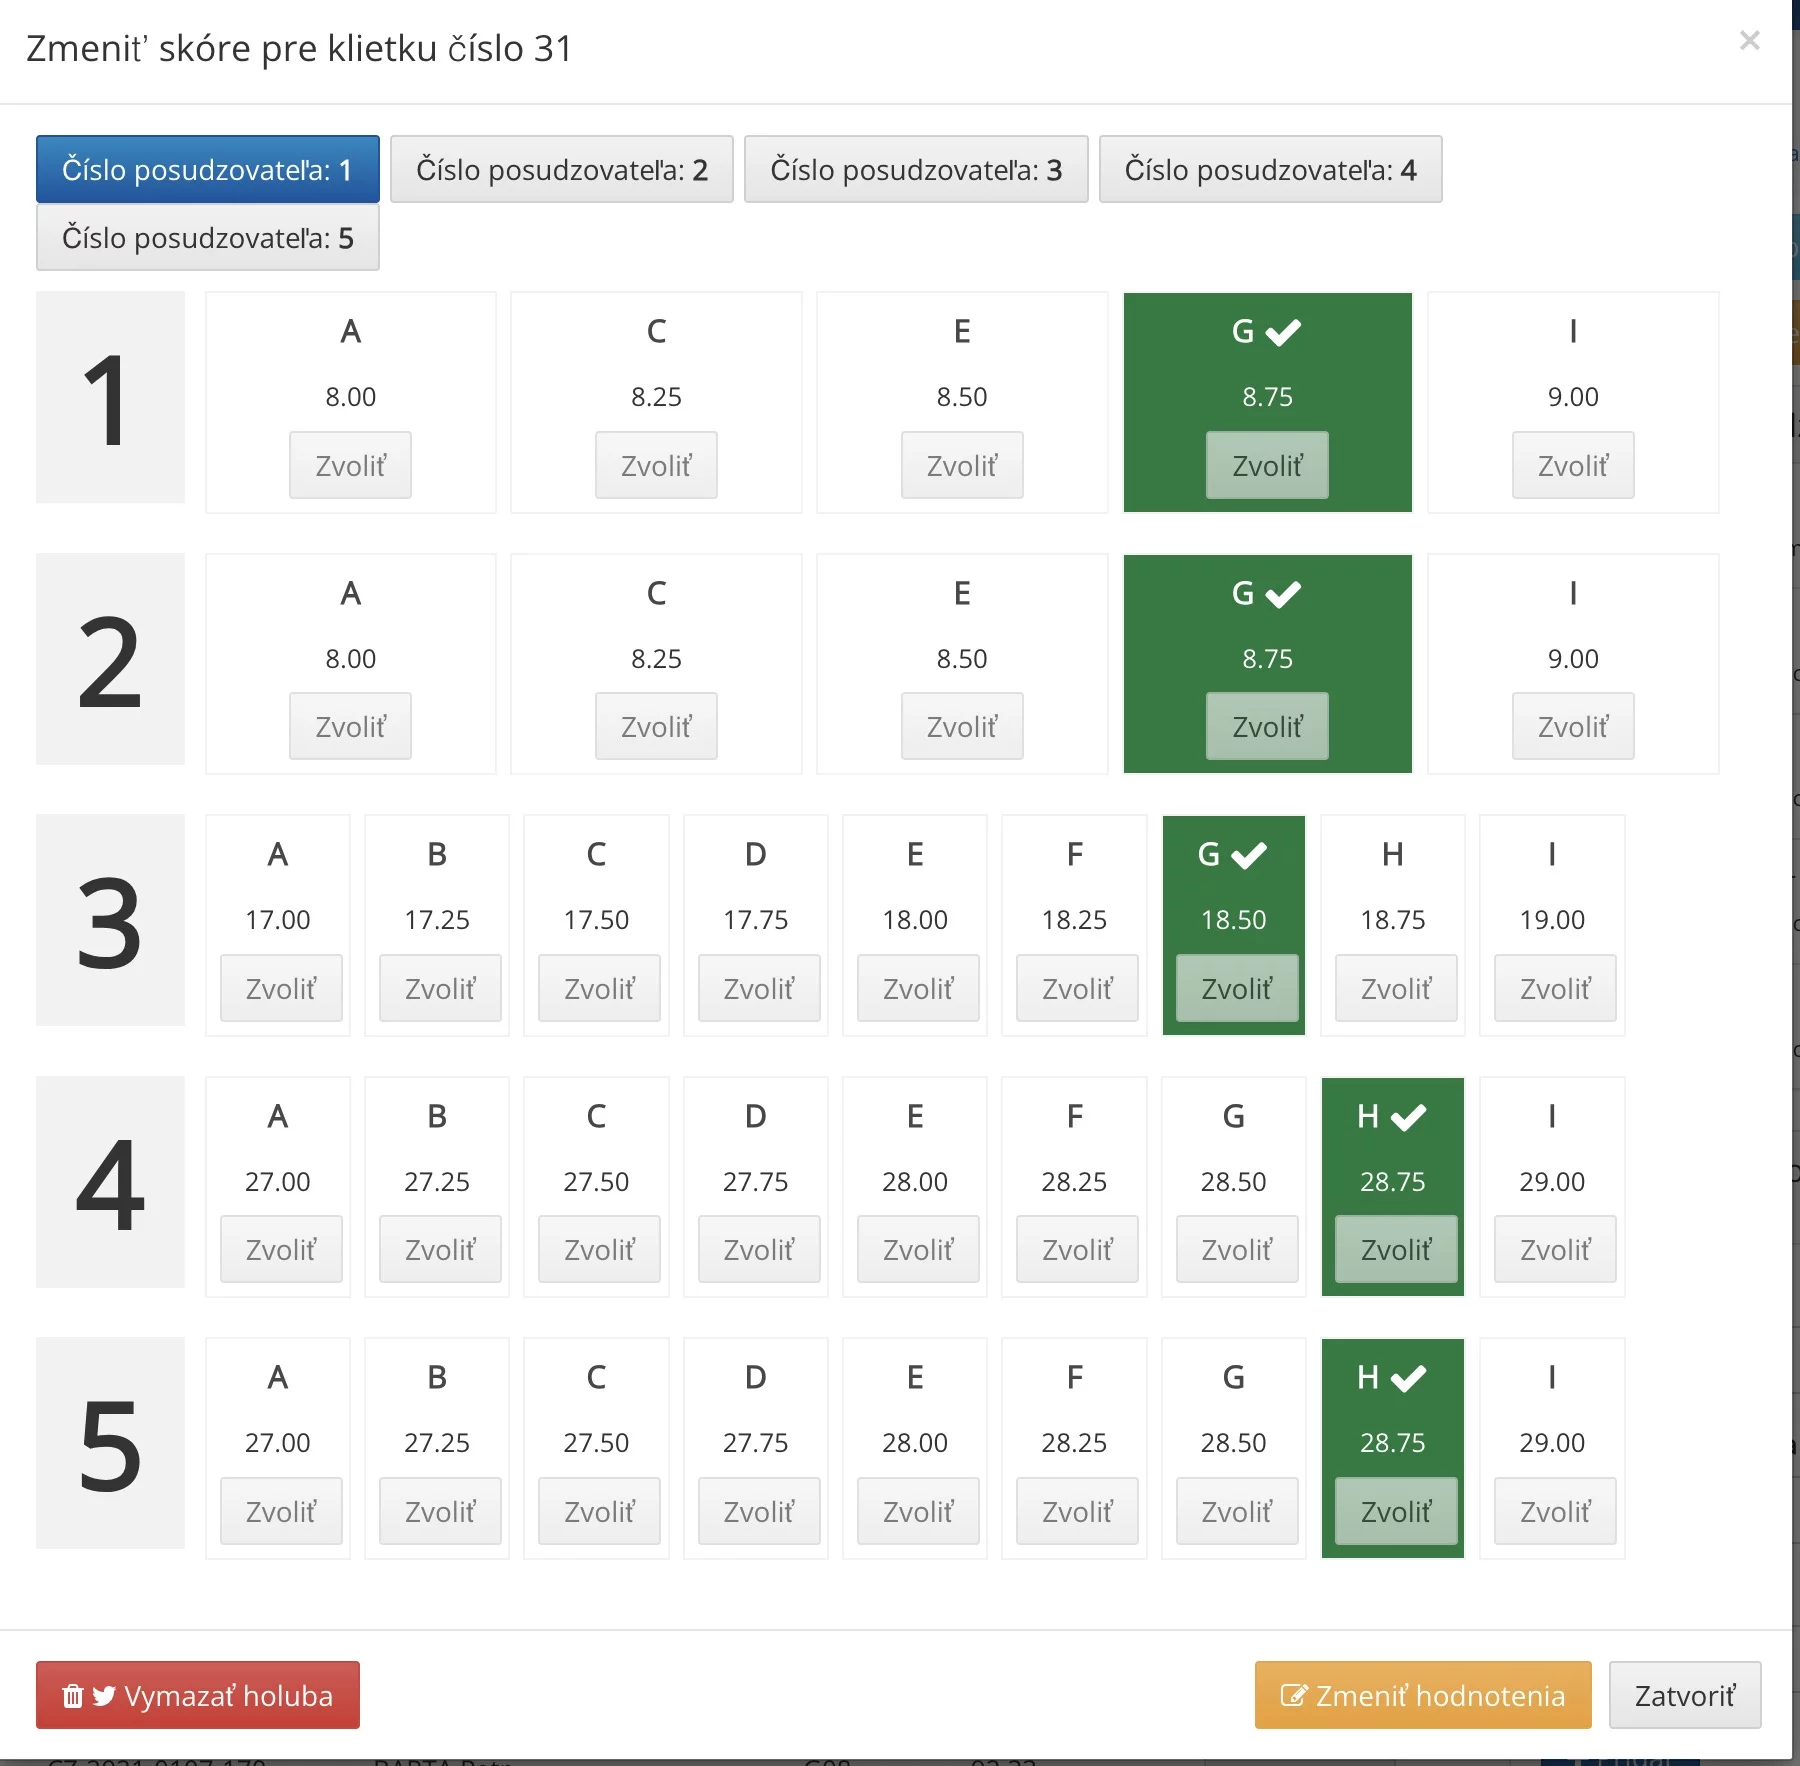Click checkmark icon on row 4 H tile
This screenshot has height=1766, width=1800.
(x=1409, y=1117)
